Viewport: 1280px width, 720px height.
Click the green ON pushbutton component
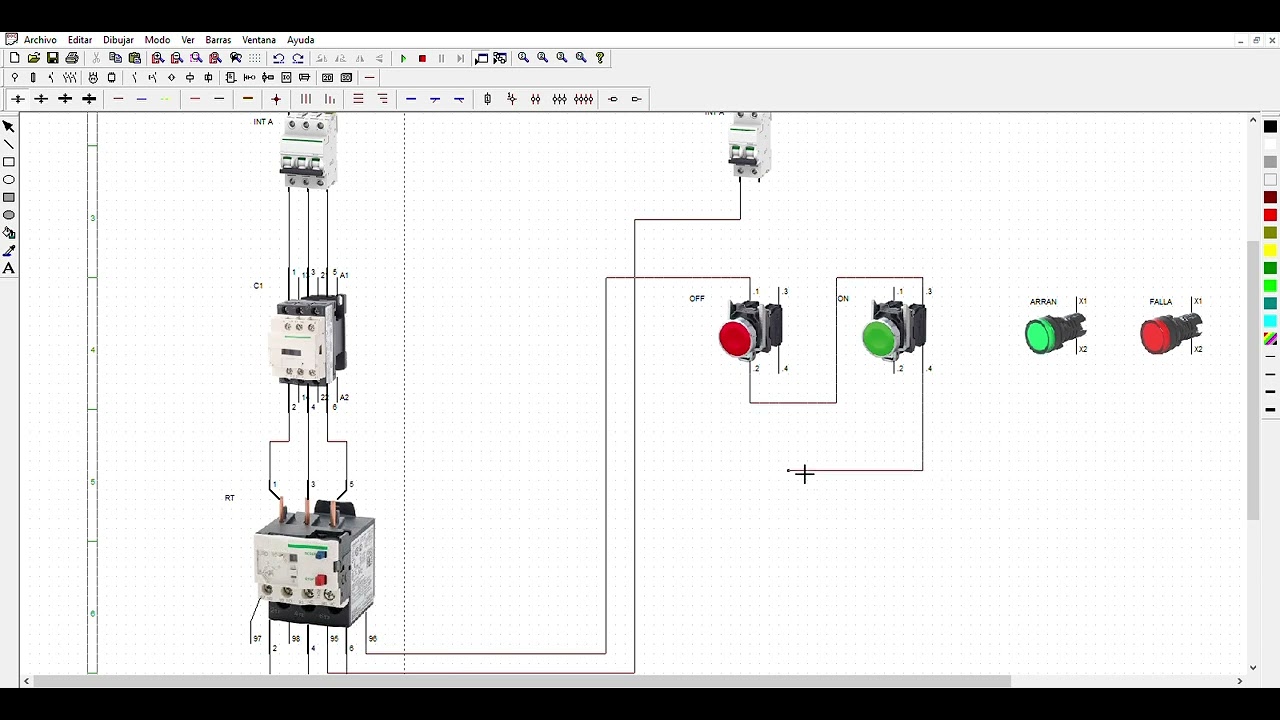tap(894, 332)
